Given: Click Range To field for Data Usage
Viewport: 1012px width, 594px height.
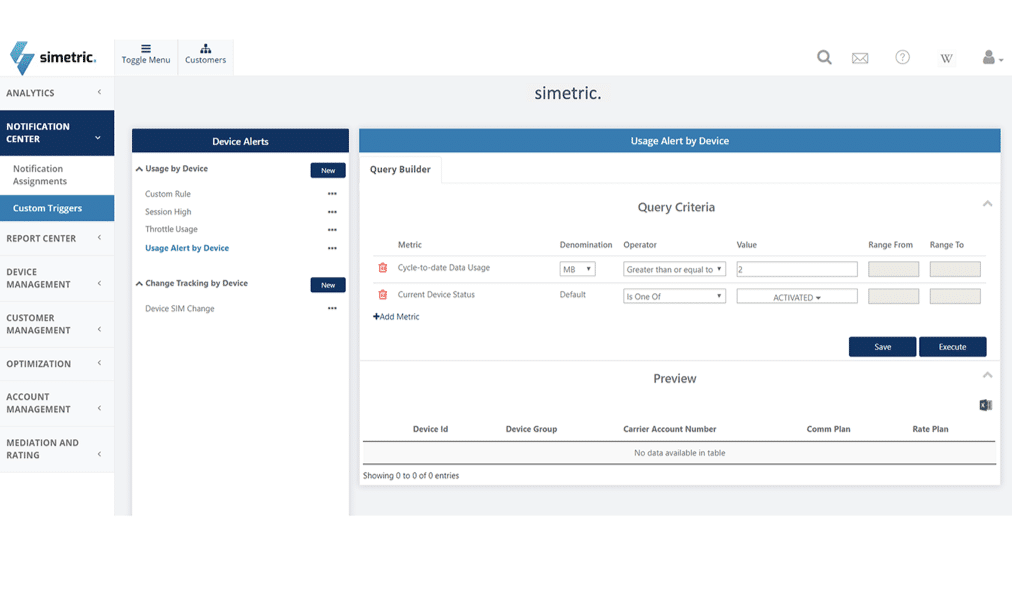Looking at the screenshot, I should (x=955, y=269).
